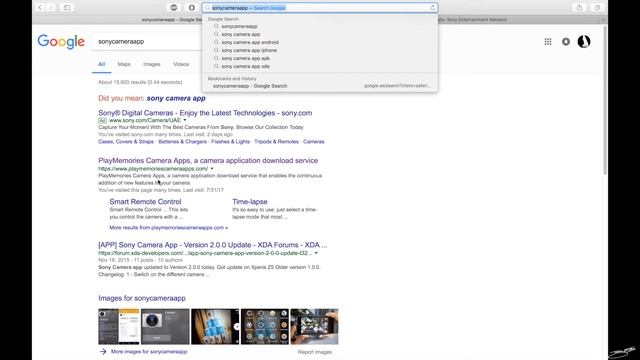
Task: Click the Google logo
Action: pyautogui.click(x=61, y=41)
